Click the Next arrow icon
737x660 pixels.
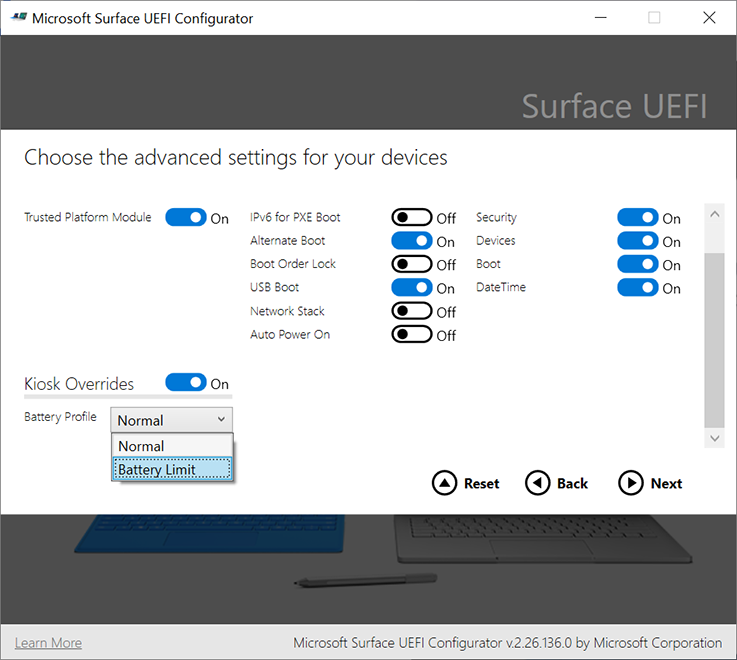630,483
